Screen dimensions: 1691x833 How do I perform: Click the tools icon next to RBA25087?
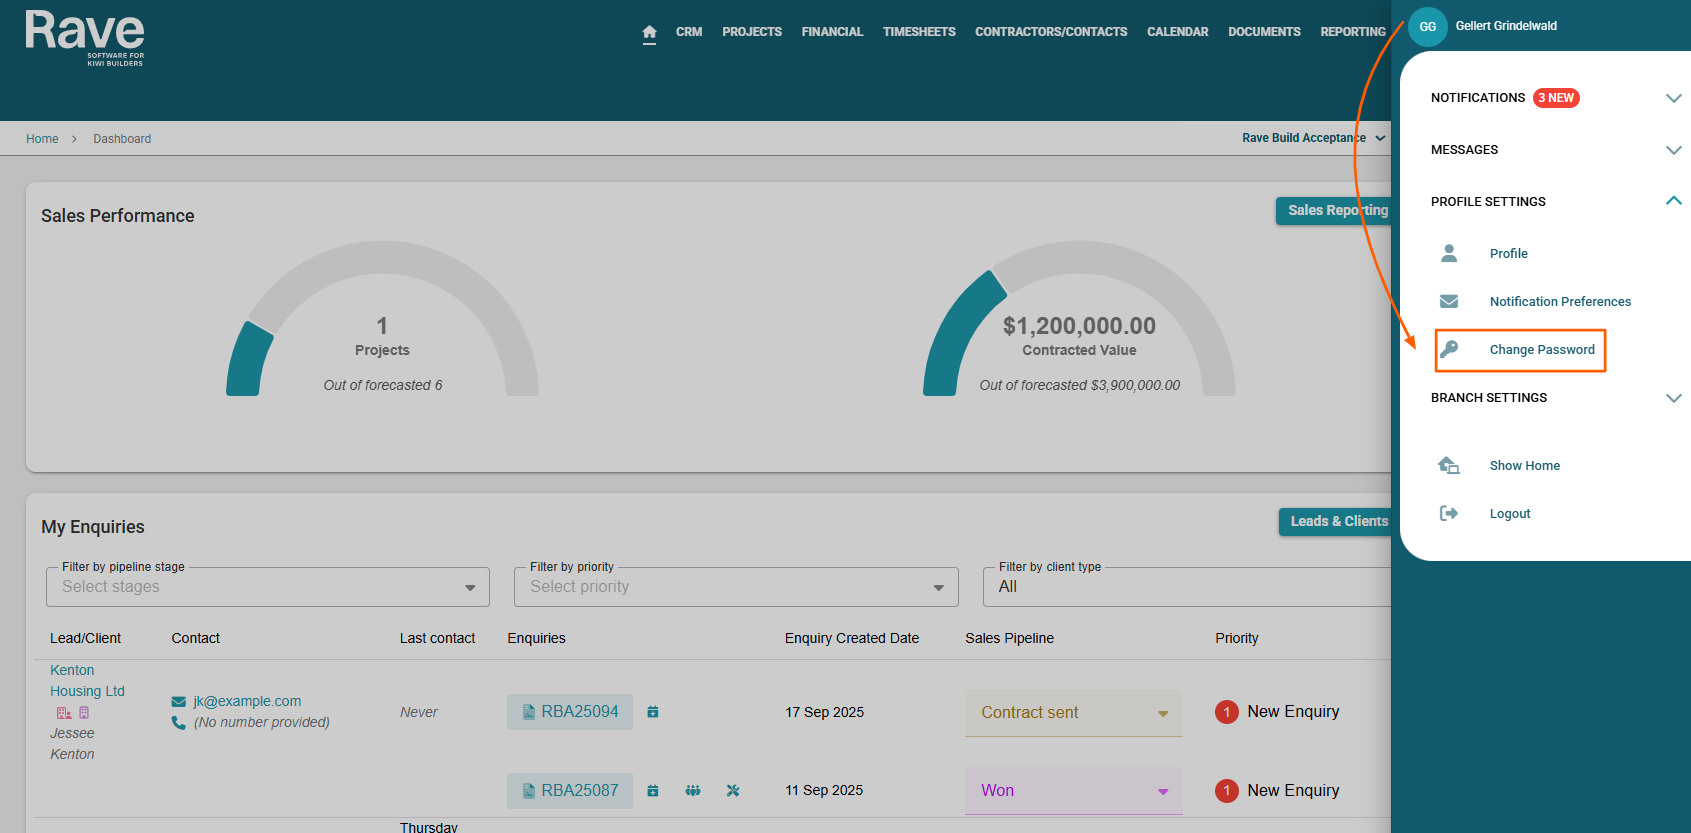[x=733, y=791]
